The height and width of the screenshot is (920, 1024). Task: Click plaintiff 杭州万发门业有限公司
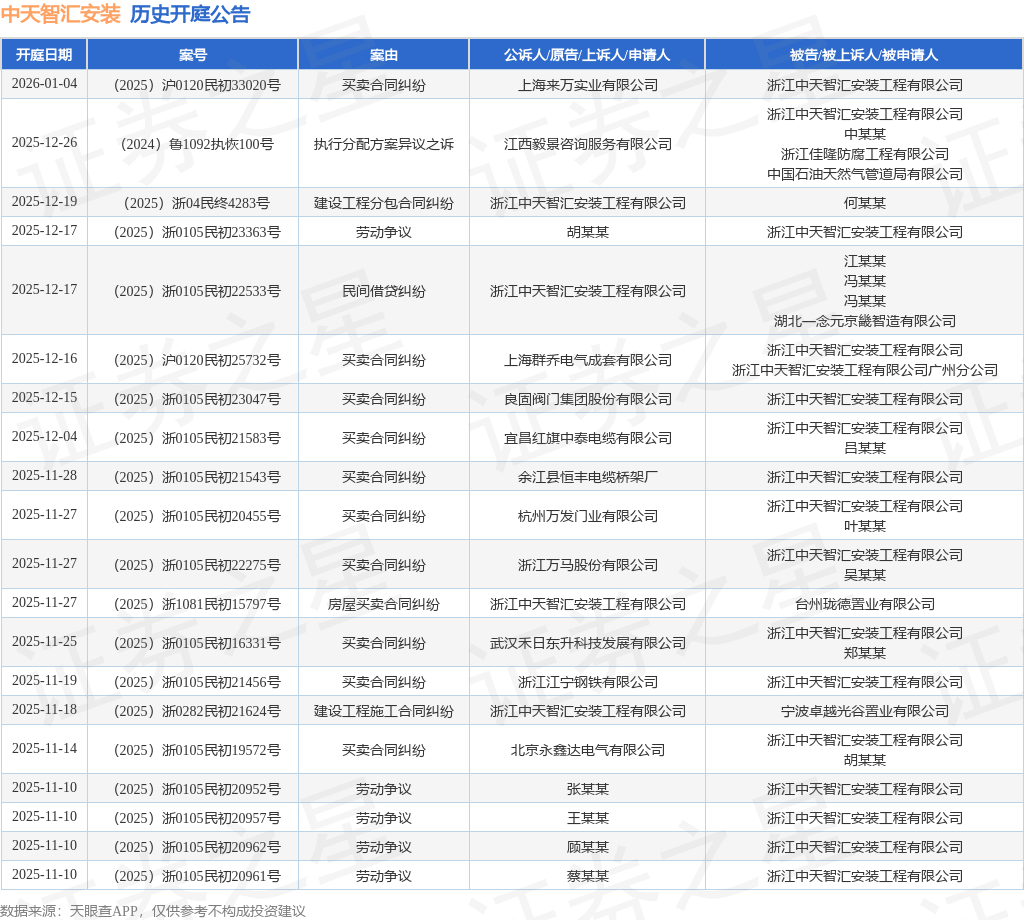(588, 516)
